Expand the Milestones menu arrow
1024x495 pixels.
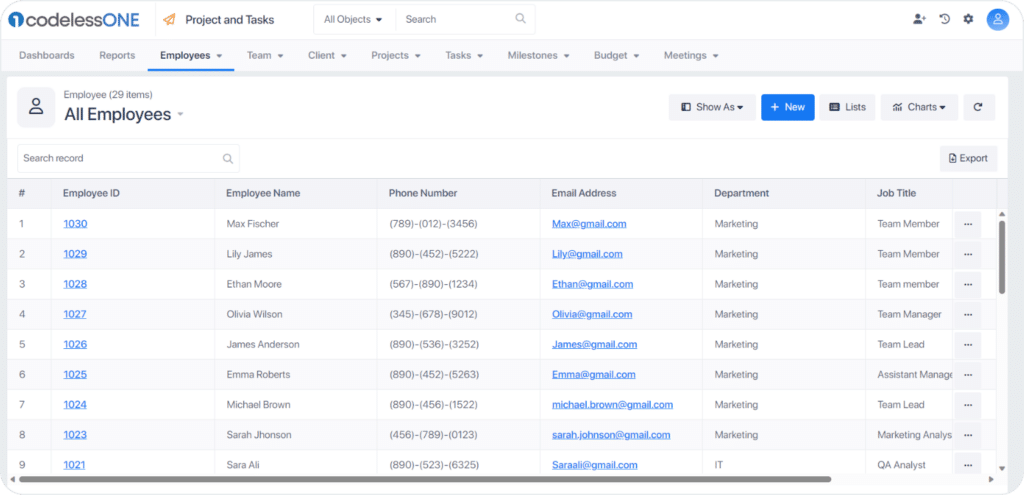[x=567, y=56]
